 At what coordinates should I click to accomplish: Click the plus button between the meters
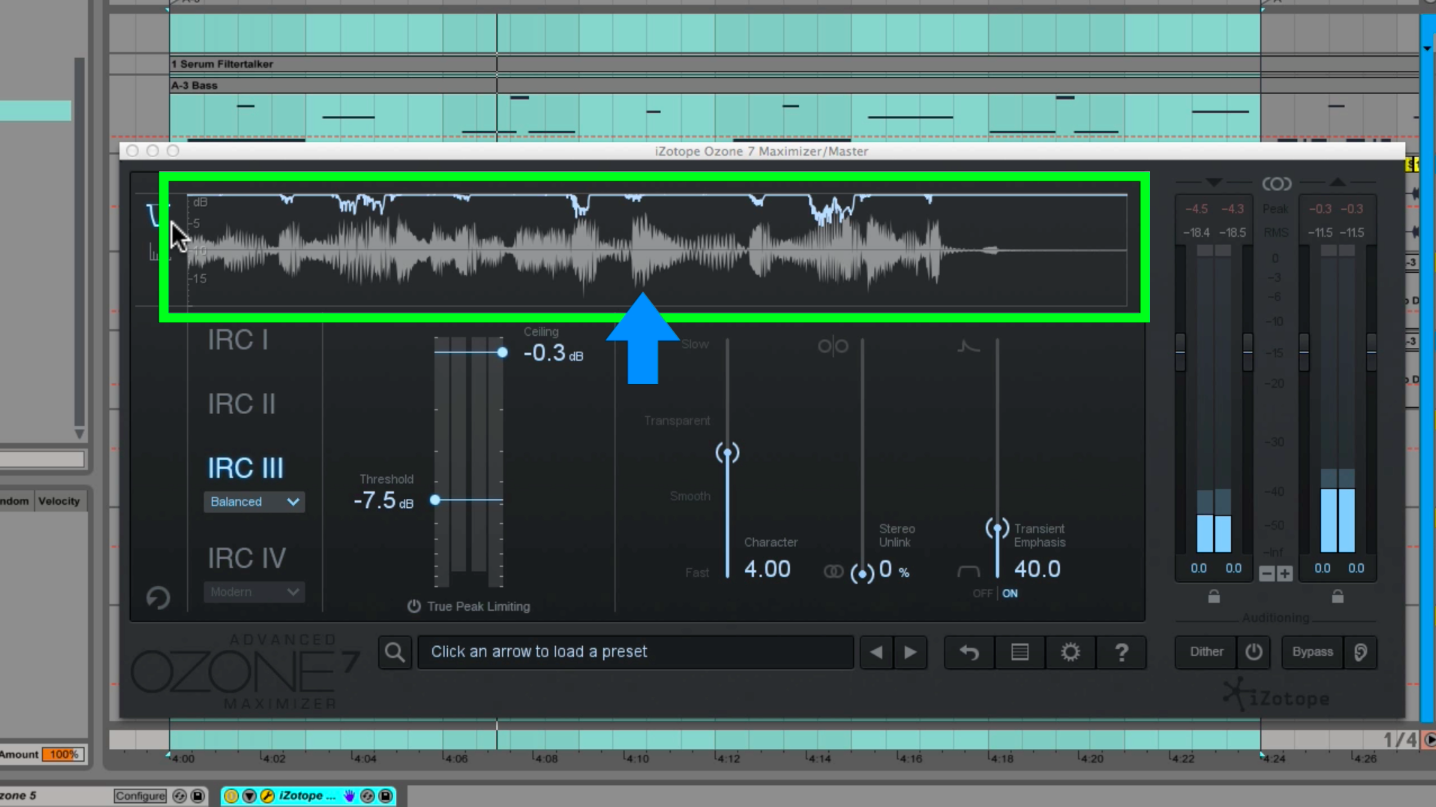[1285, 573]
